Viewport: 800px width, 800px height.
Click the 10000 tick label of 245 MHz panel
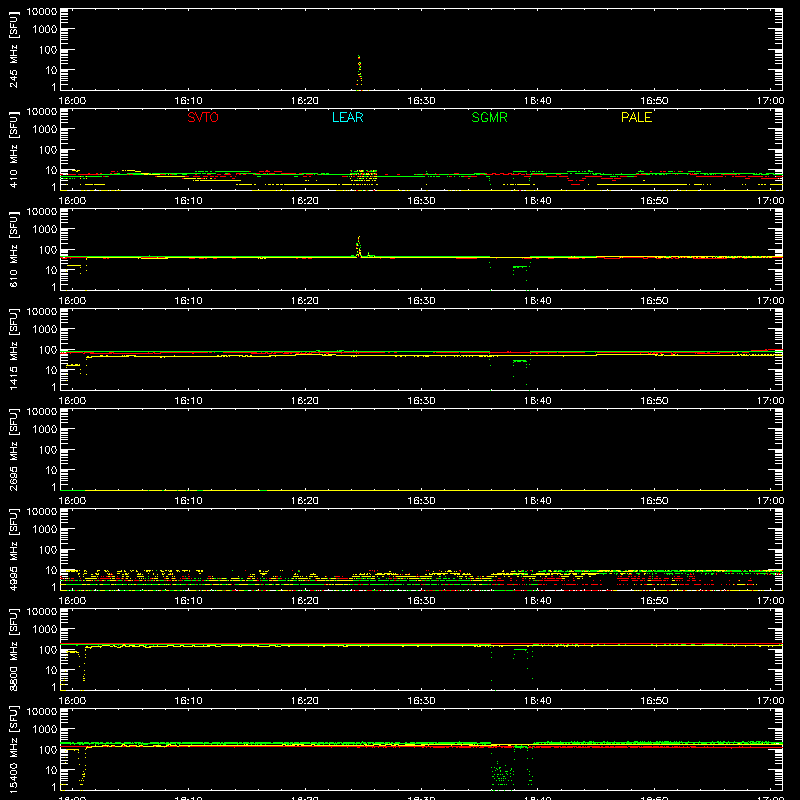[42, 12]
